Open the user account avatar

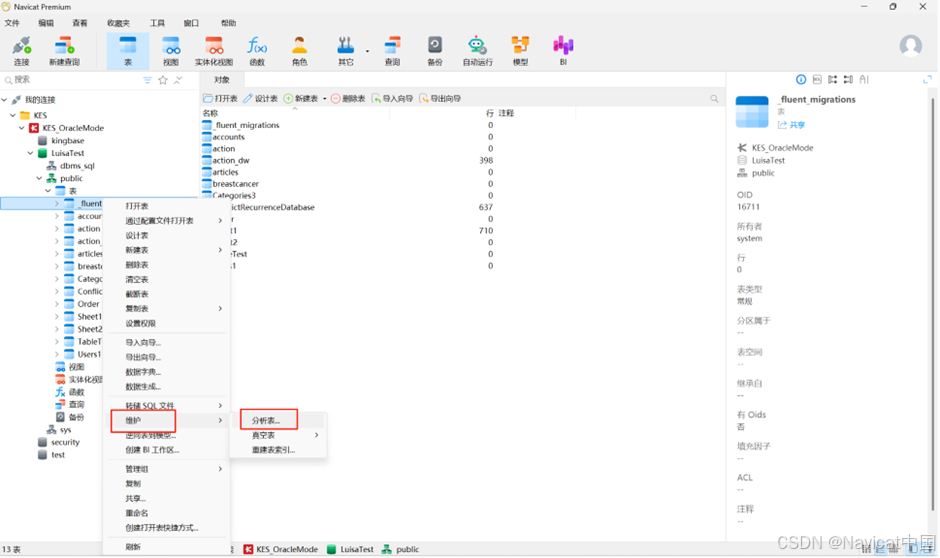pyautogui.click(x=911, y=46)
